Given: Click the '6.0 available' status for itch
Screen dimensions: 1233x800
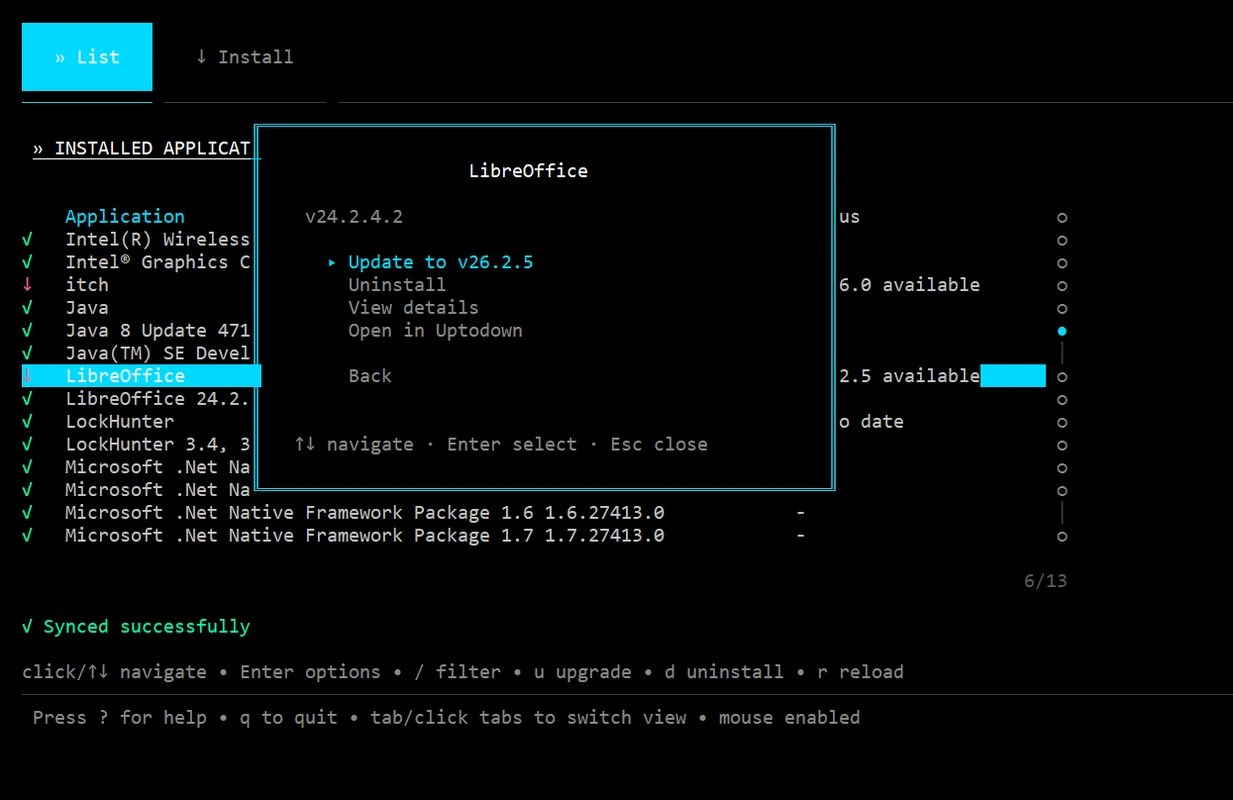Looking at the screenshot, I should coord(910,285).
